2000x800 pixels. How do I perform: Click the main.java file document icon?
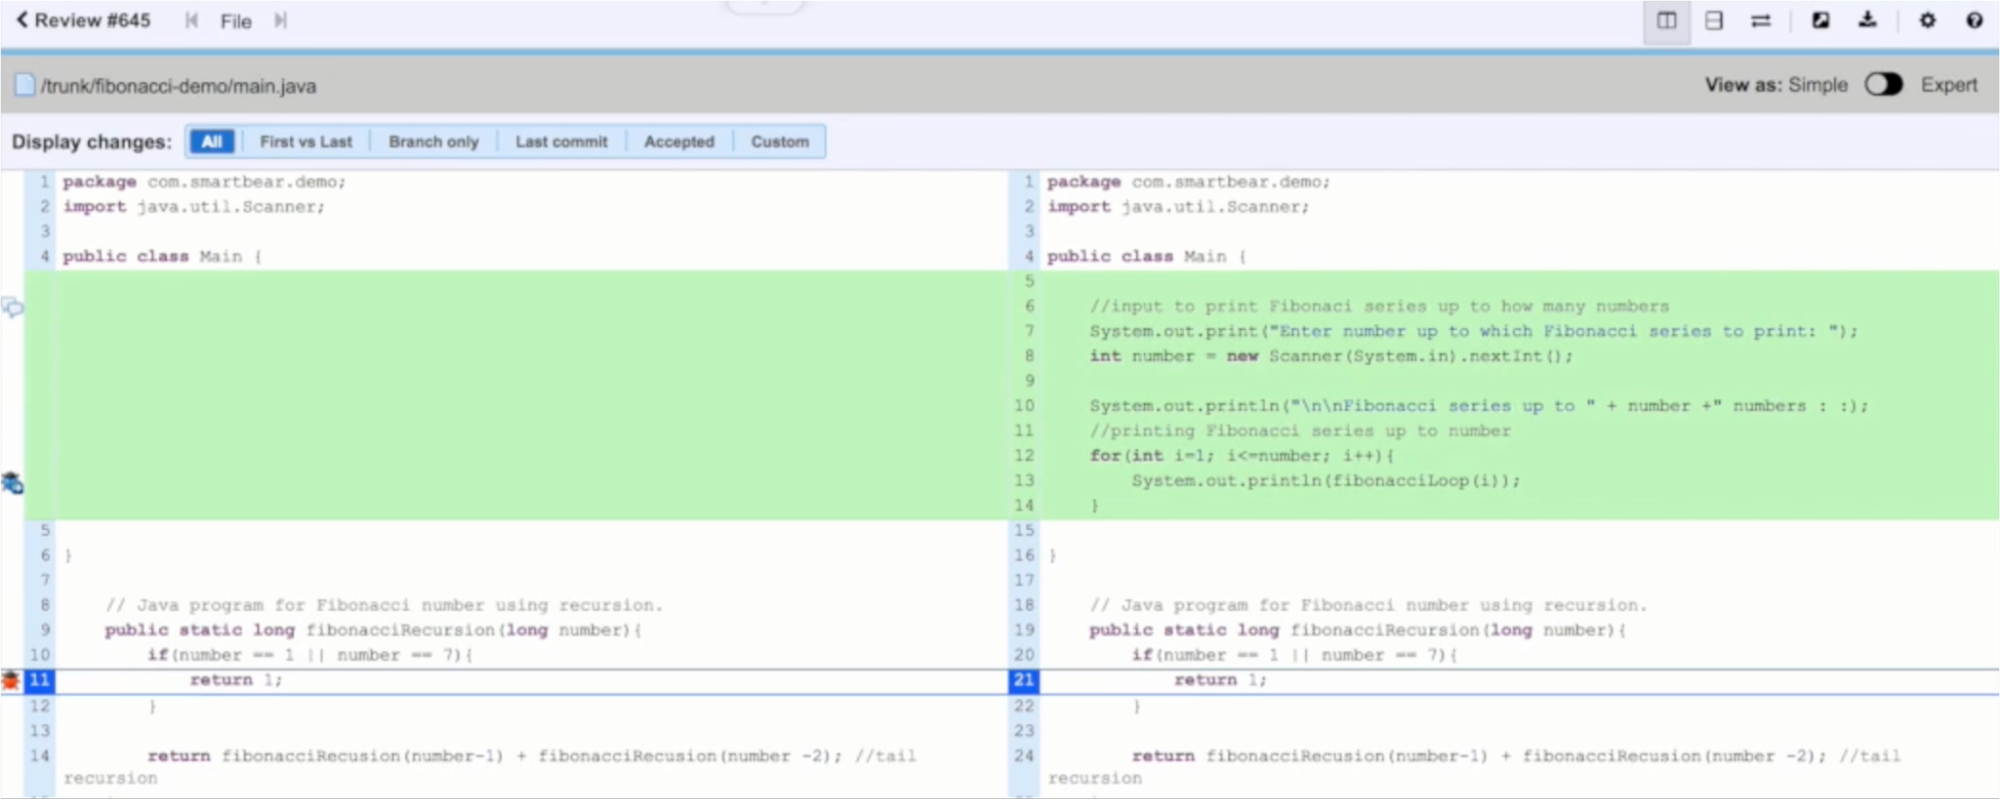click(25, 85)
